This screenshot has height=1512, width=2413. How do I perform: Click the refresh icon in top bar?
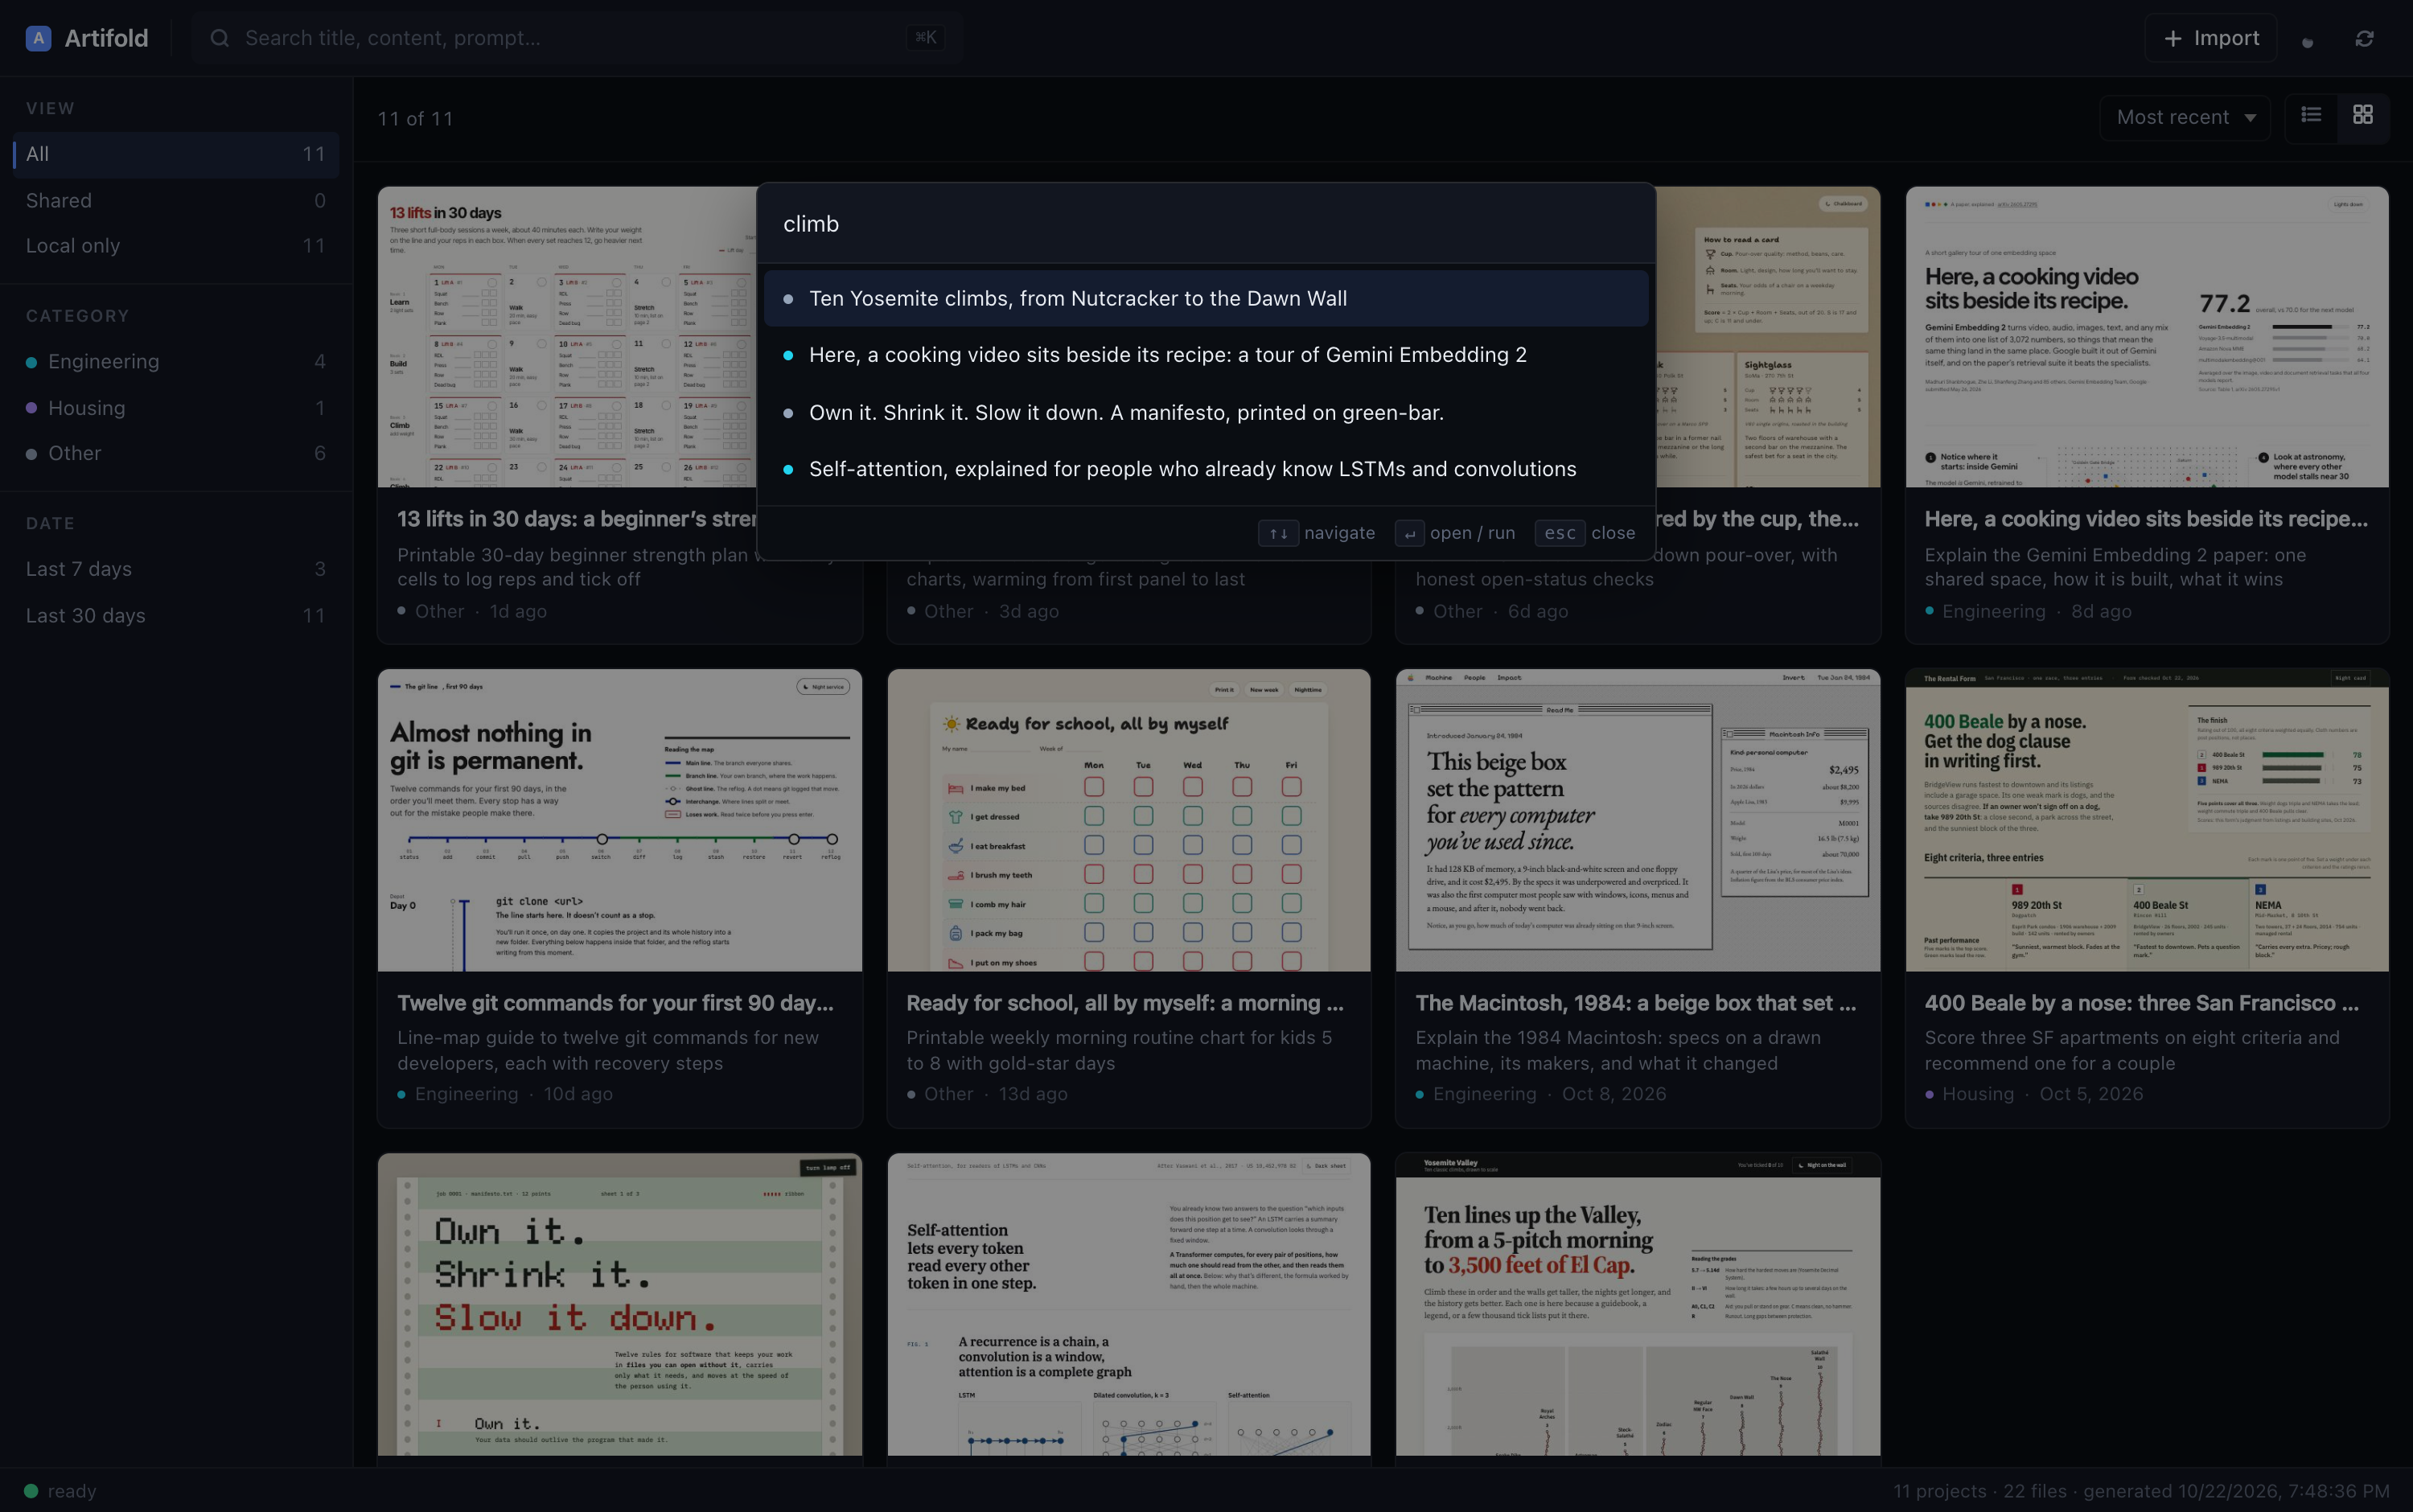point(2364,38)
